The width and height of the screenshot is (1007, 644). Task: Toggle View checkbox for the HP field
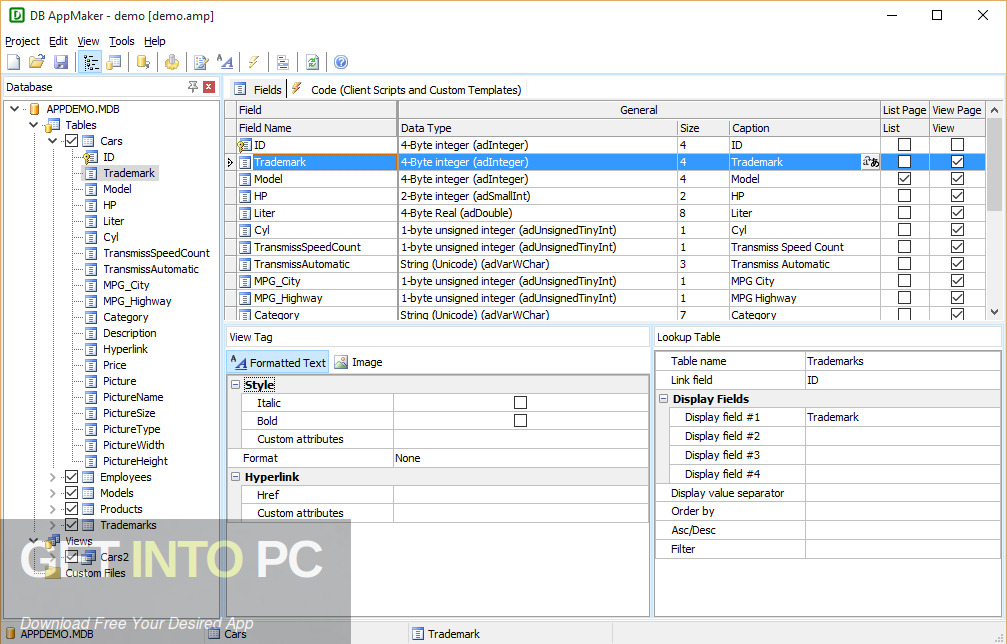[958, 196]
